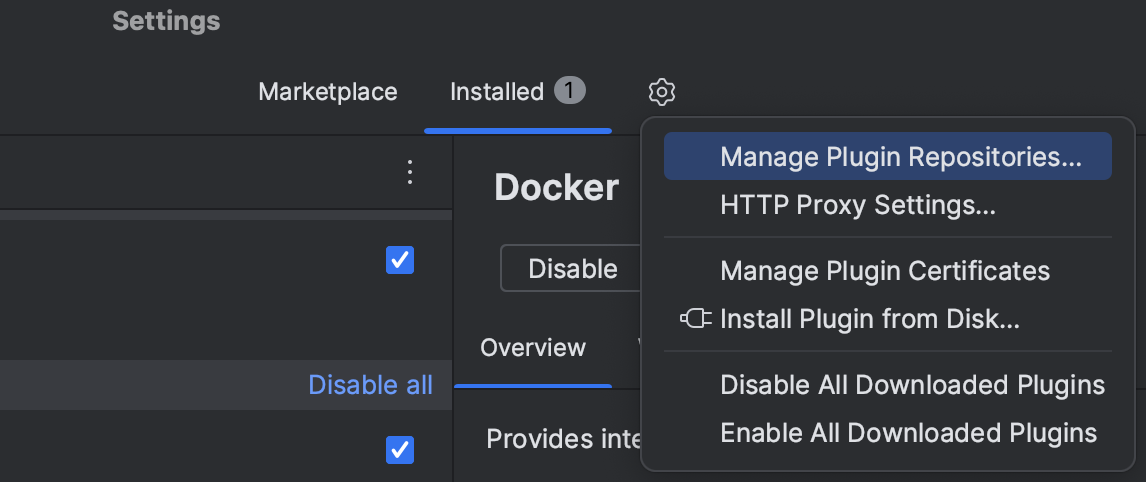Toggle the plugin checkbox below Disable all
Viewport: 1146px width, 482px height.
coord(400,450)
